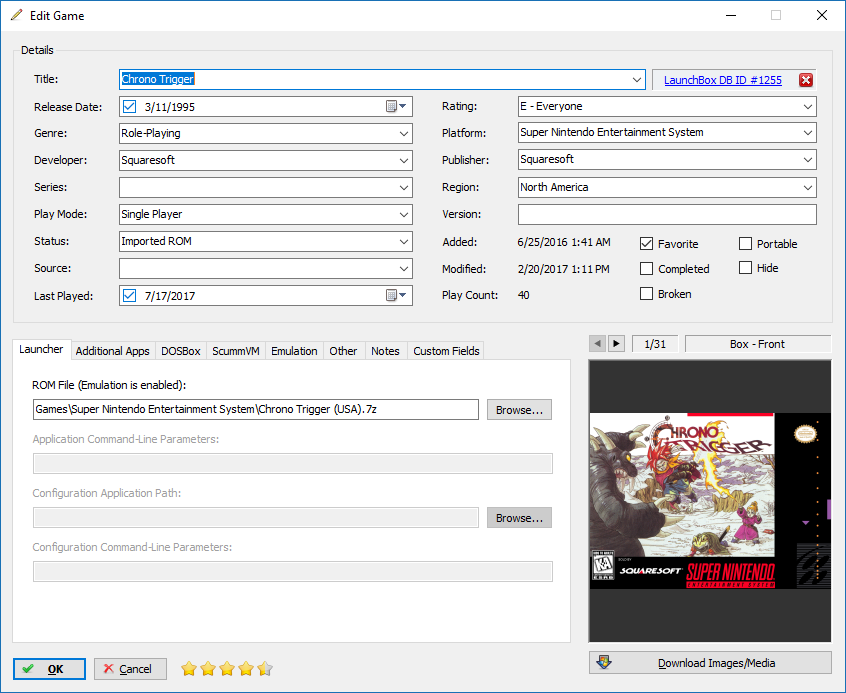Minimize the Edit Game window
Viewport: 846px width, 693px height.
(731, 15)
